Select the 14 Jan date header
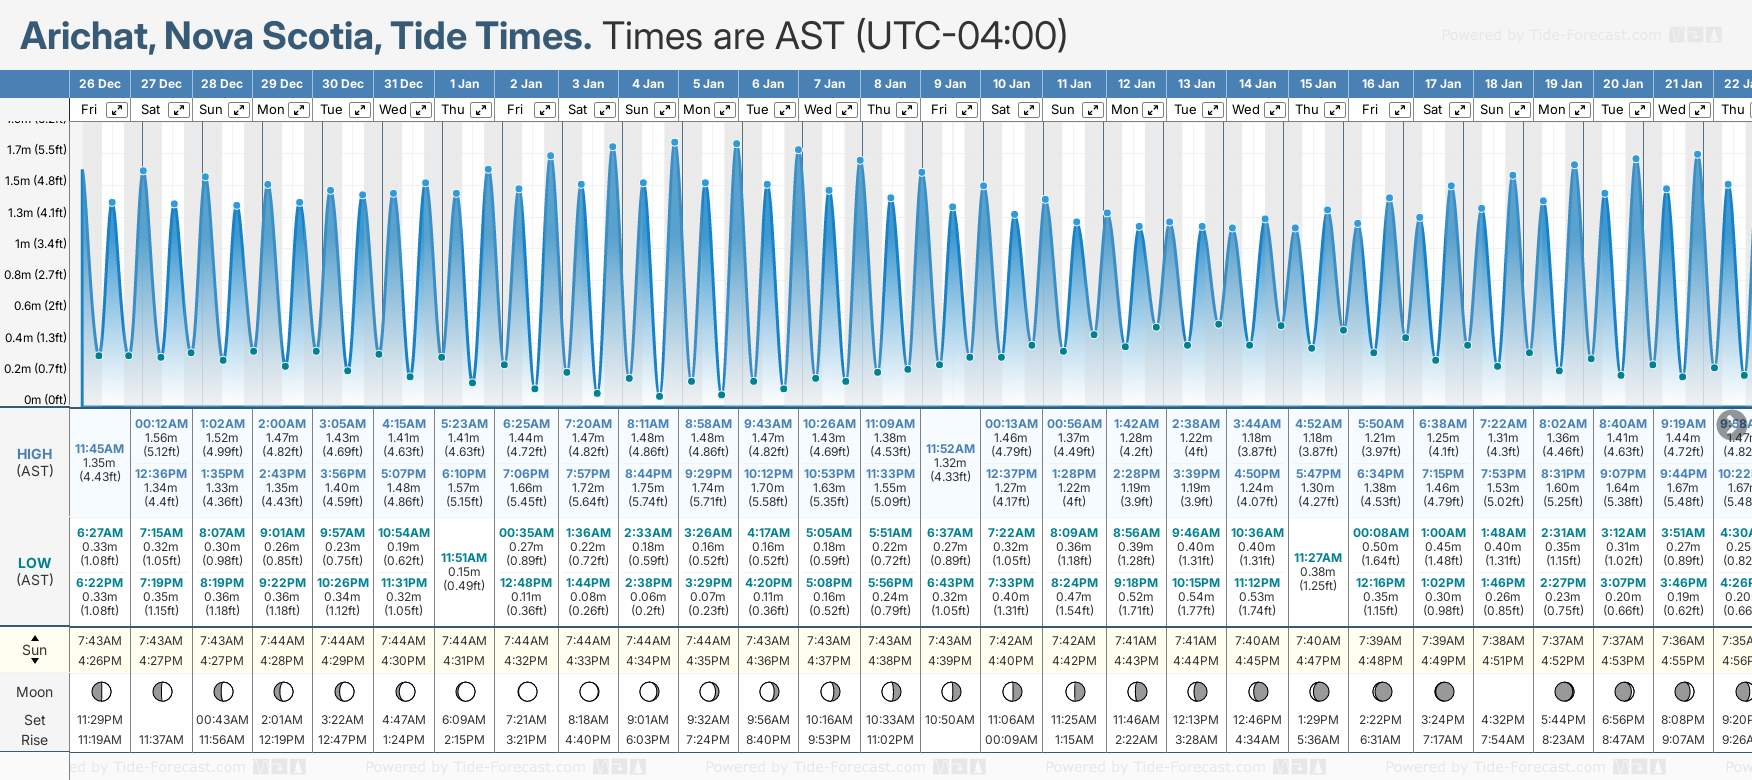The image size is (1752, 780). coord(1257,84)
